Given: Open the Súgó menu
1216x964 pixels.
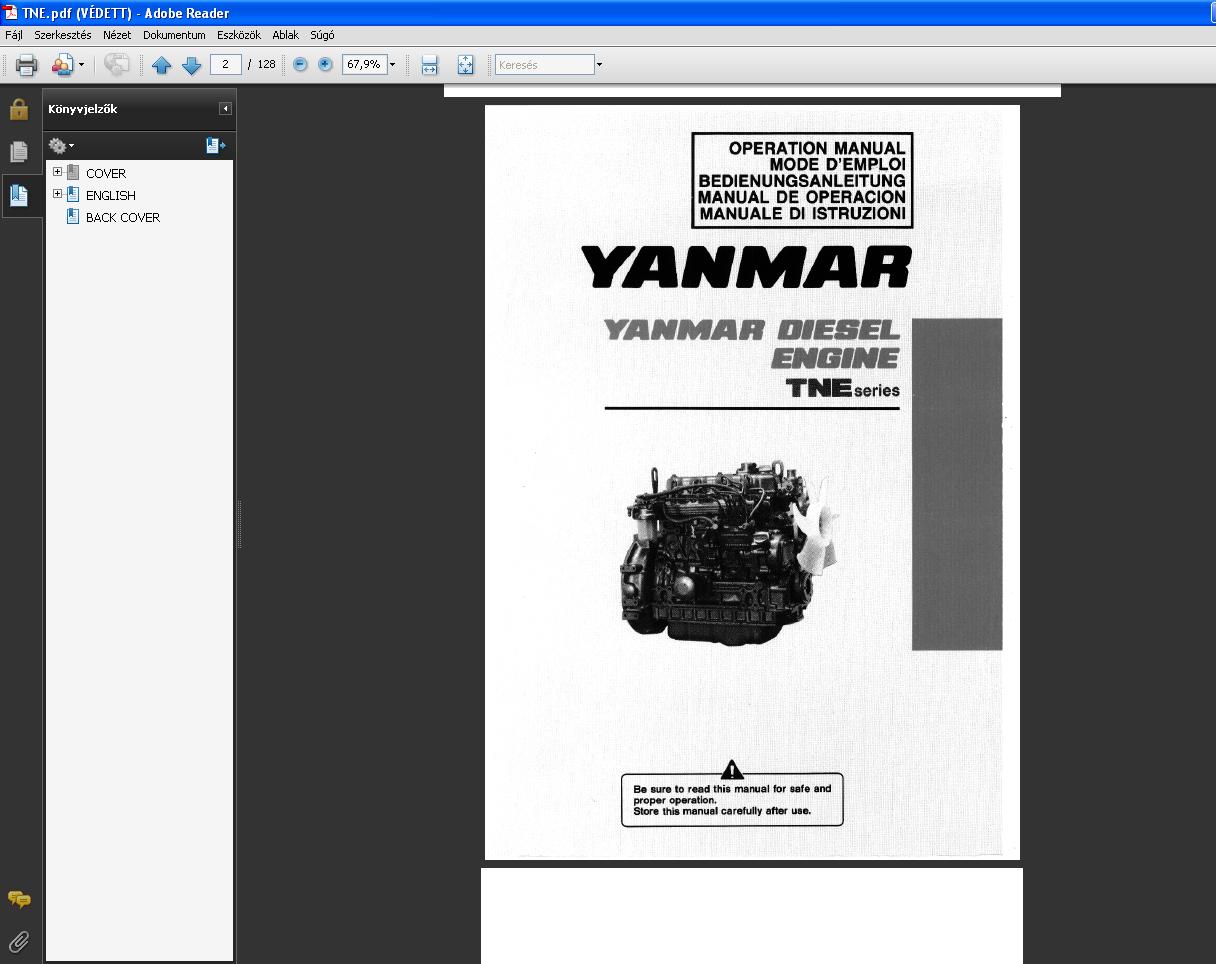Looking at the screenshot, I should click(322, 35).
